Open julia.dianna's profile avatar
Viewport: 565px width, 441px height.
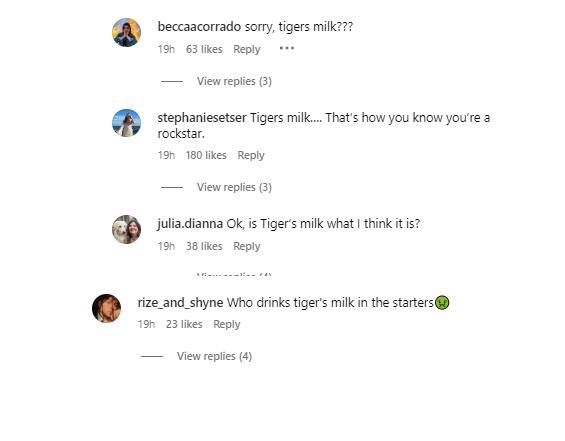[126, 229]
